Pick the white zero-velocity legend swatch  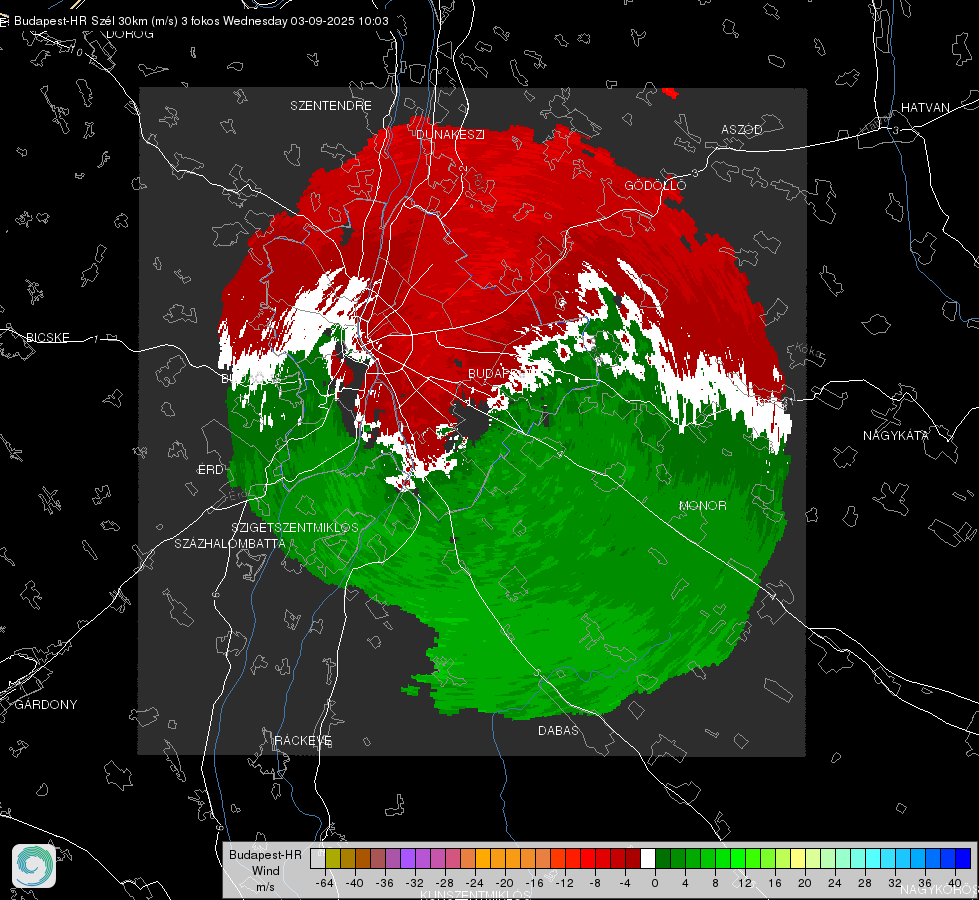click(648, 859)
